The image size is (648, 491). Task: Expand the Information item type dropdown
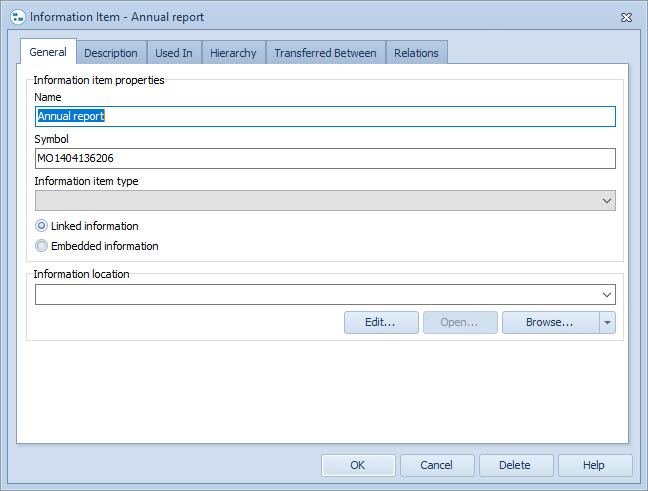click(606, 201)
